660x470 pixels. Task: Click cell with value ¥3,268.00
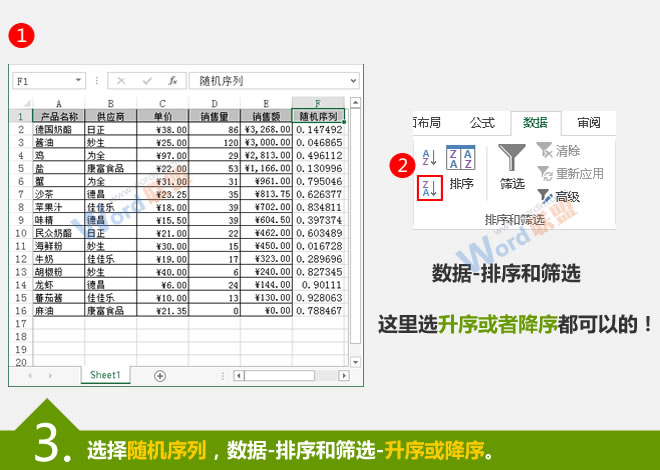point(266,130)
